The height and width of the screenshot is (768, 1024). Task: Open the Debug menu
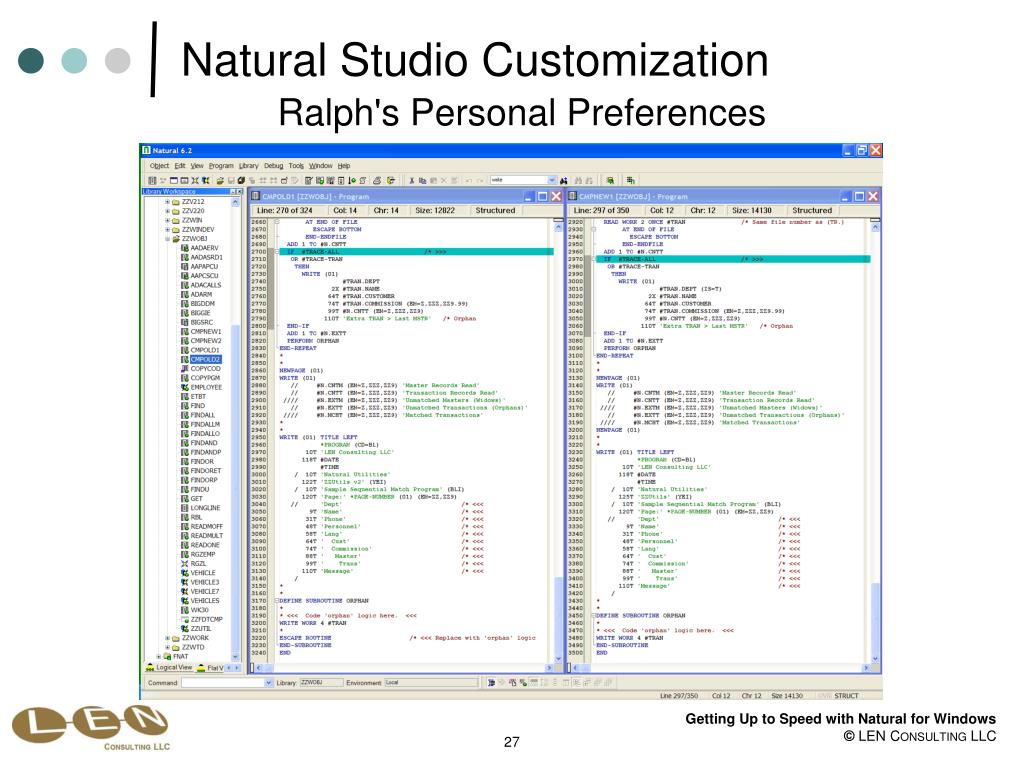273,166
